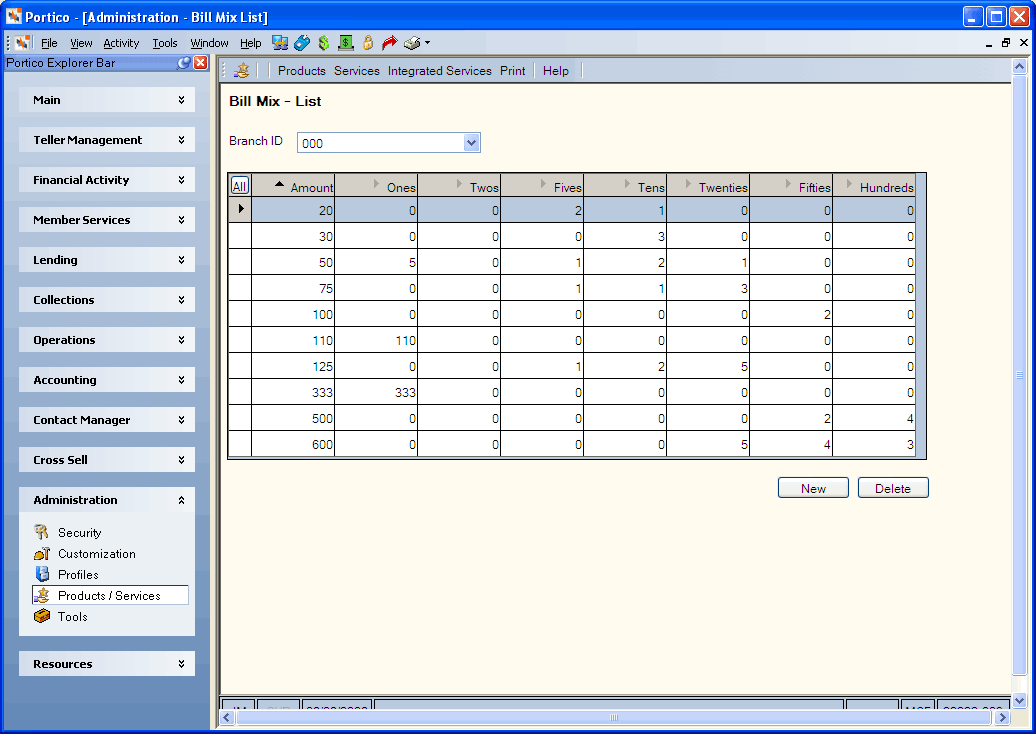Screen dimensions: 1036x734
Task: Click the Delete button
Action: click(x=893, y=488)
